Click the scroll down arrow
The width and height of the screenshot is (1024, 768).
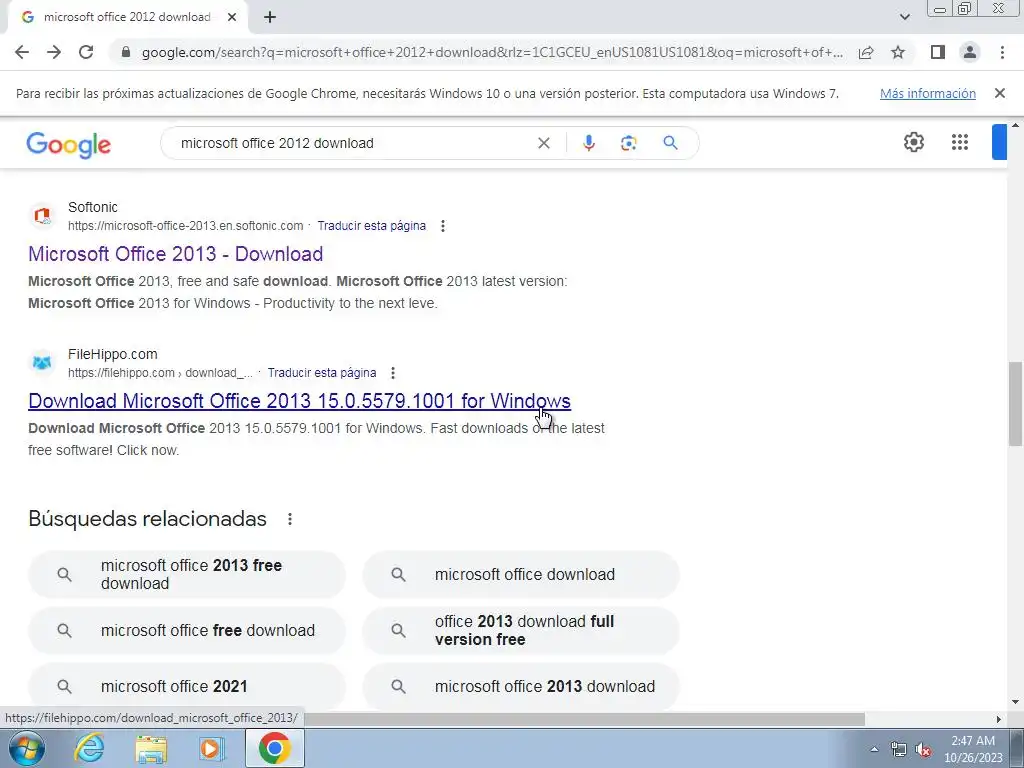point(1016,702)
